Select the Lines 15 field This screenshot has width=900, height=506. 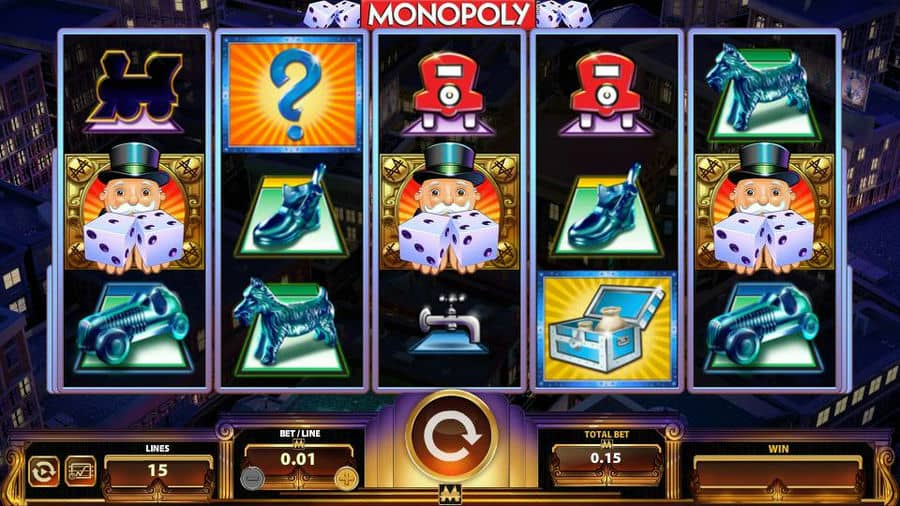click(x=157, y=470)
